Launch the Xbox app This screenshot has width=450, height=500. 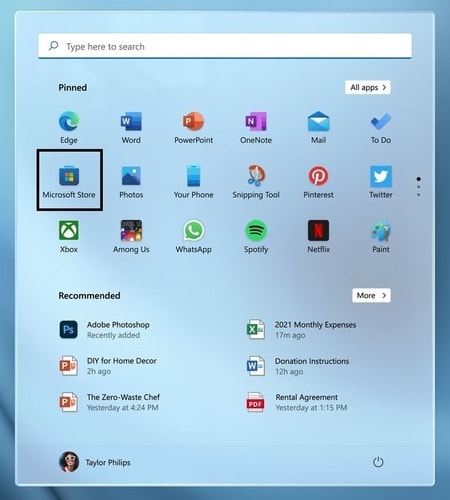(x=69, y=237)
